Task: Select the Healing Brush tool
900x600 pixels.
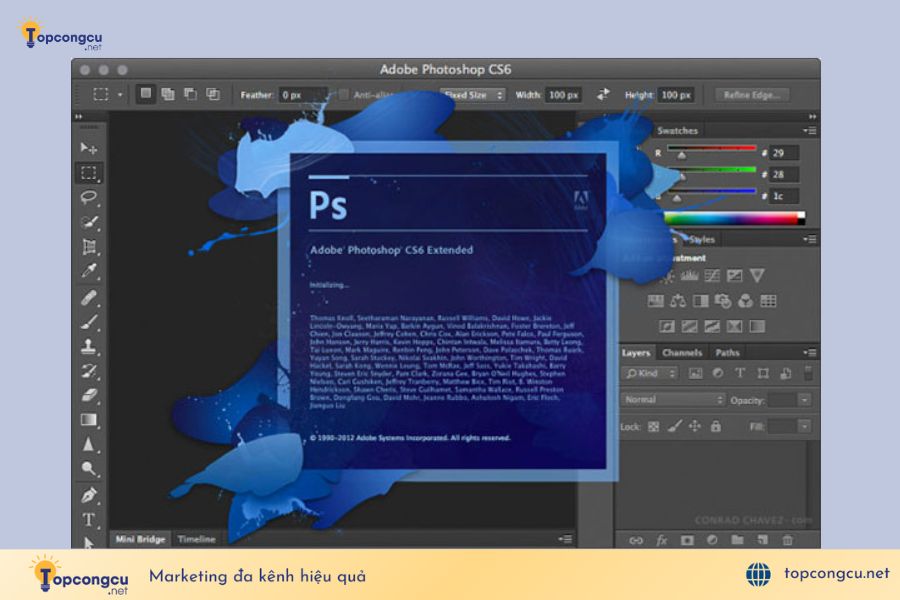Action: (89, 298)
